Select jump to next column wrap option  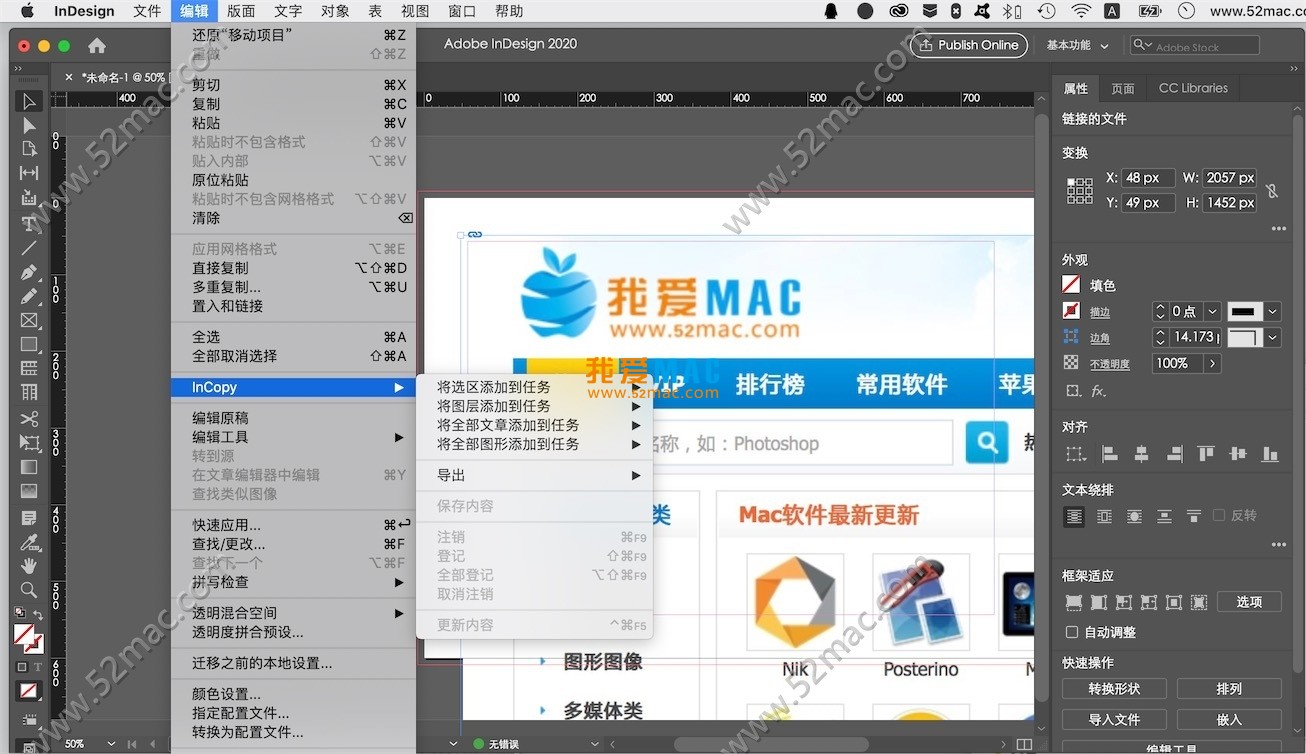point(1193,517)
